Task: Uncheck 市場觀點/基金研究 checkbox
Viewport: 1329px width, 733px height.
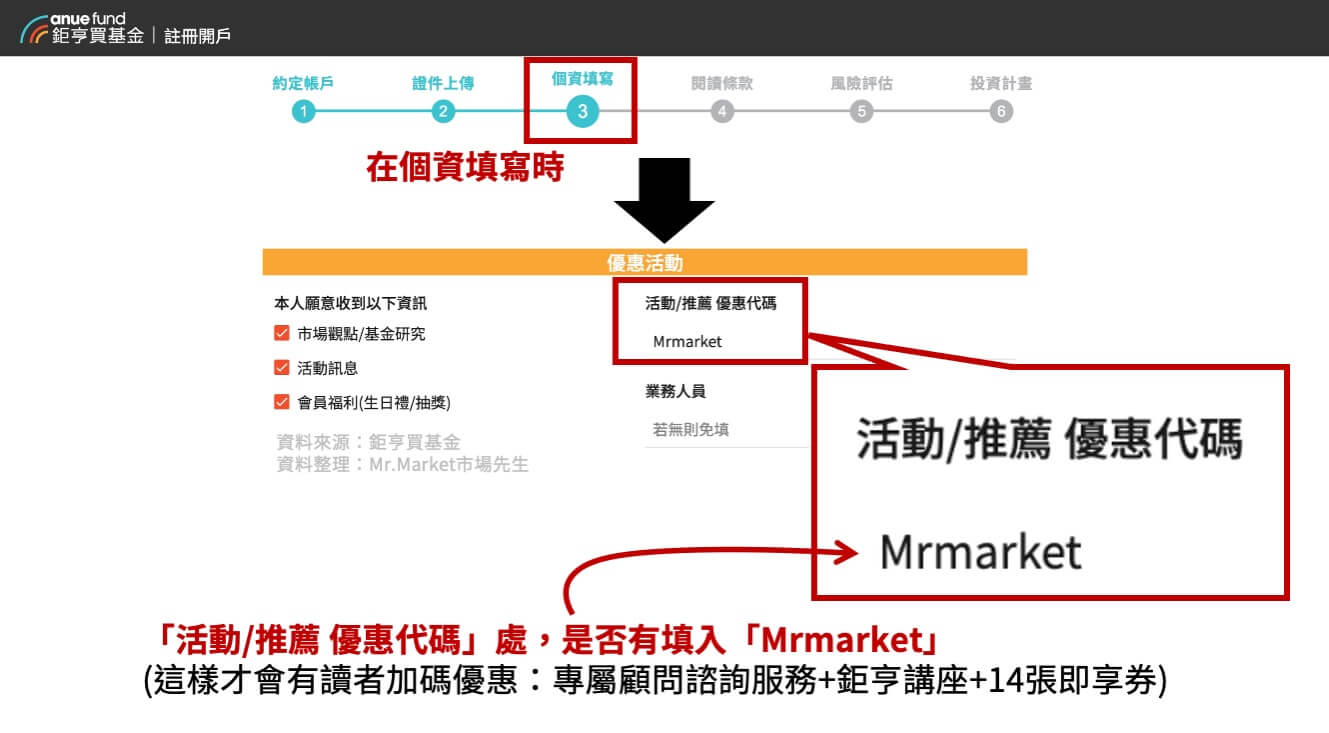Action: pos(282,334)
